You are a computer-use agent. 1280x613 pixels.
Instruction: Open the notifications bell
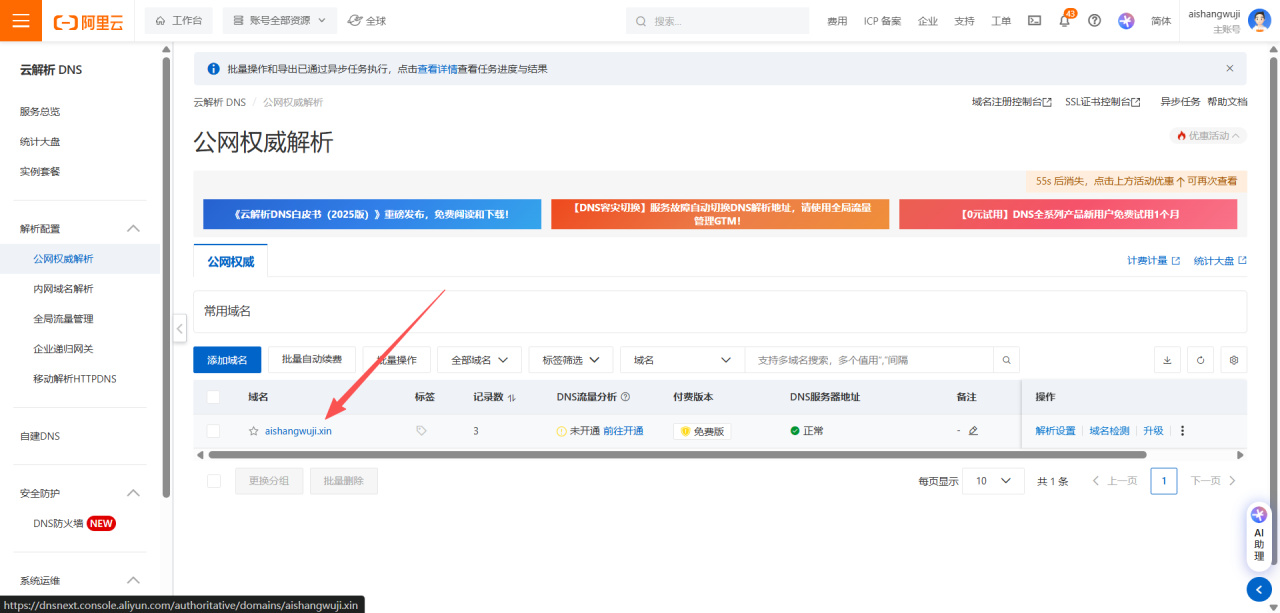1064,21
